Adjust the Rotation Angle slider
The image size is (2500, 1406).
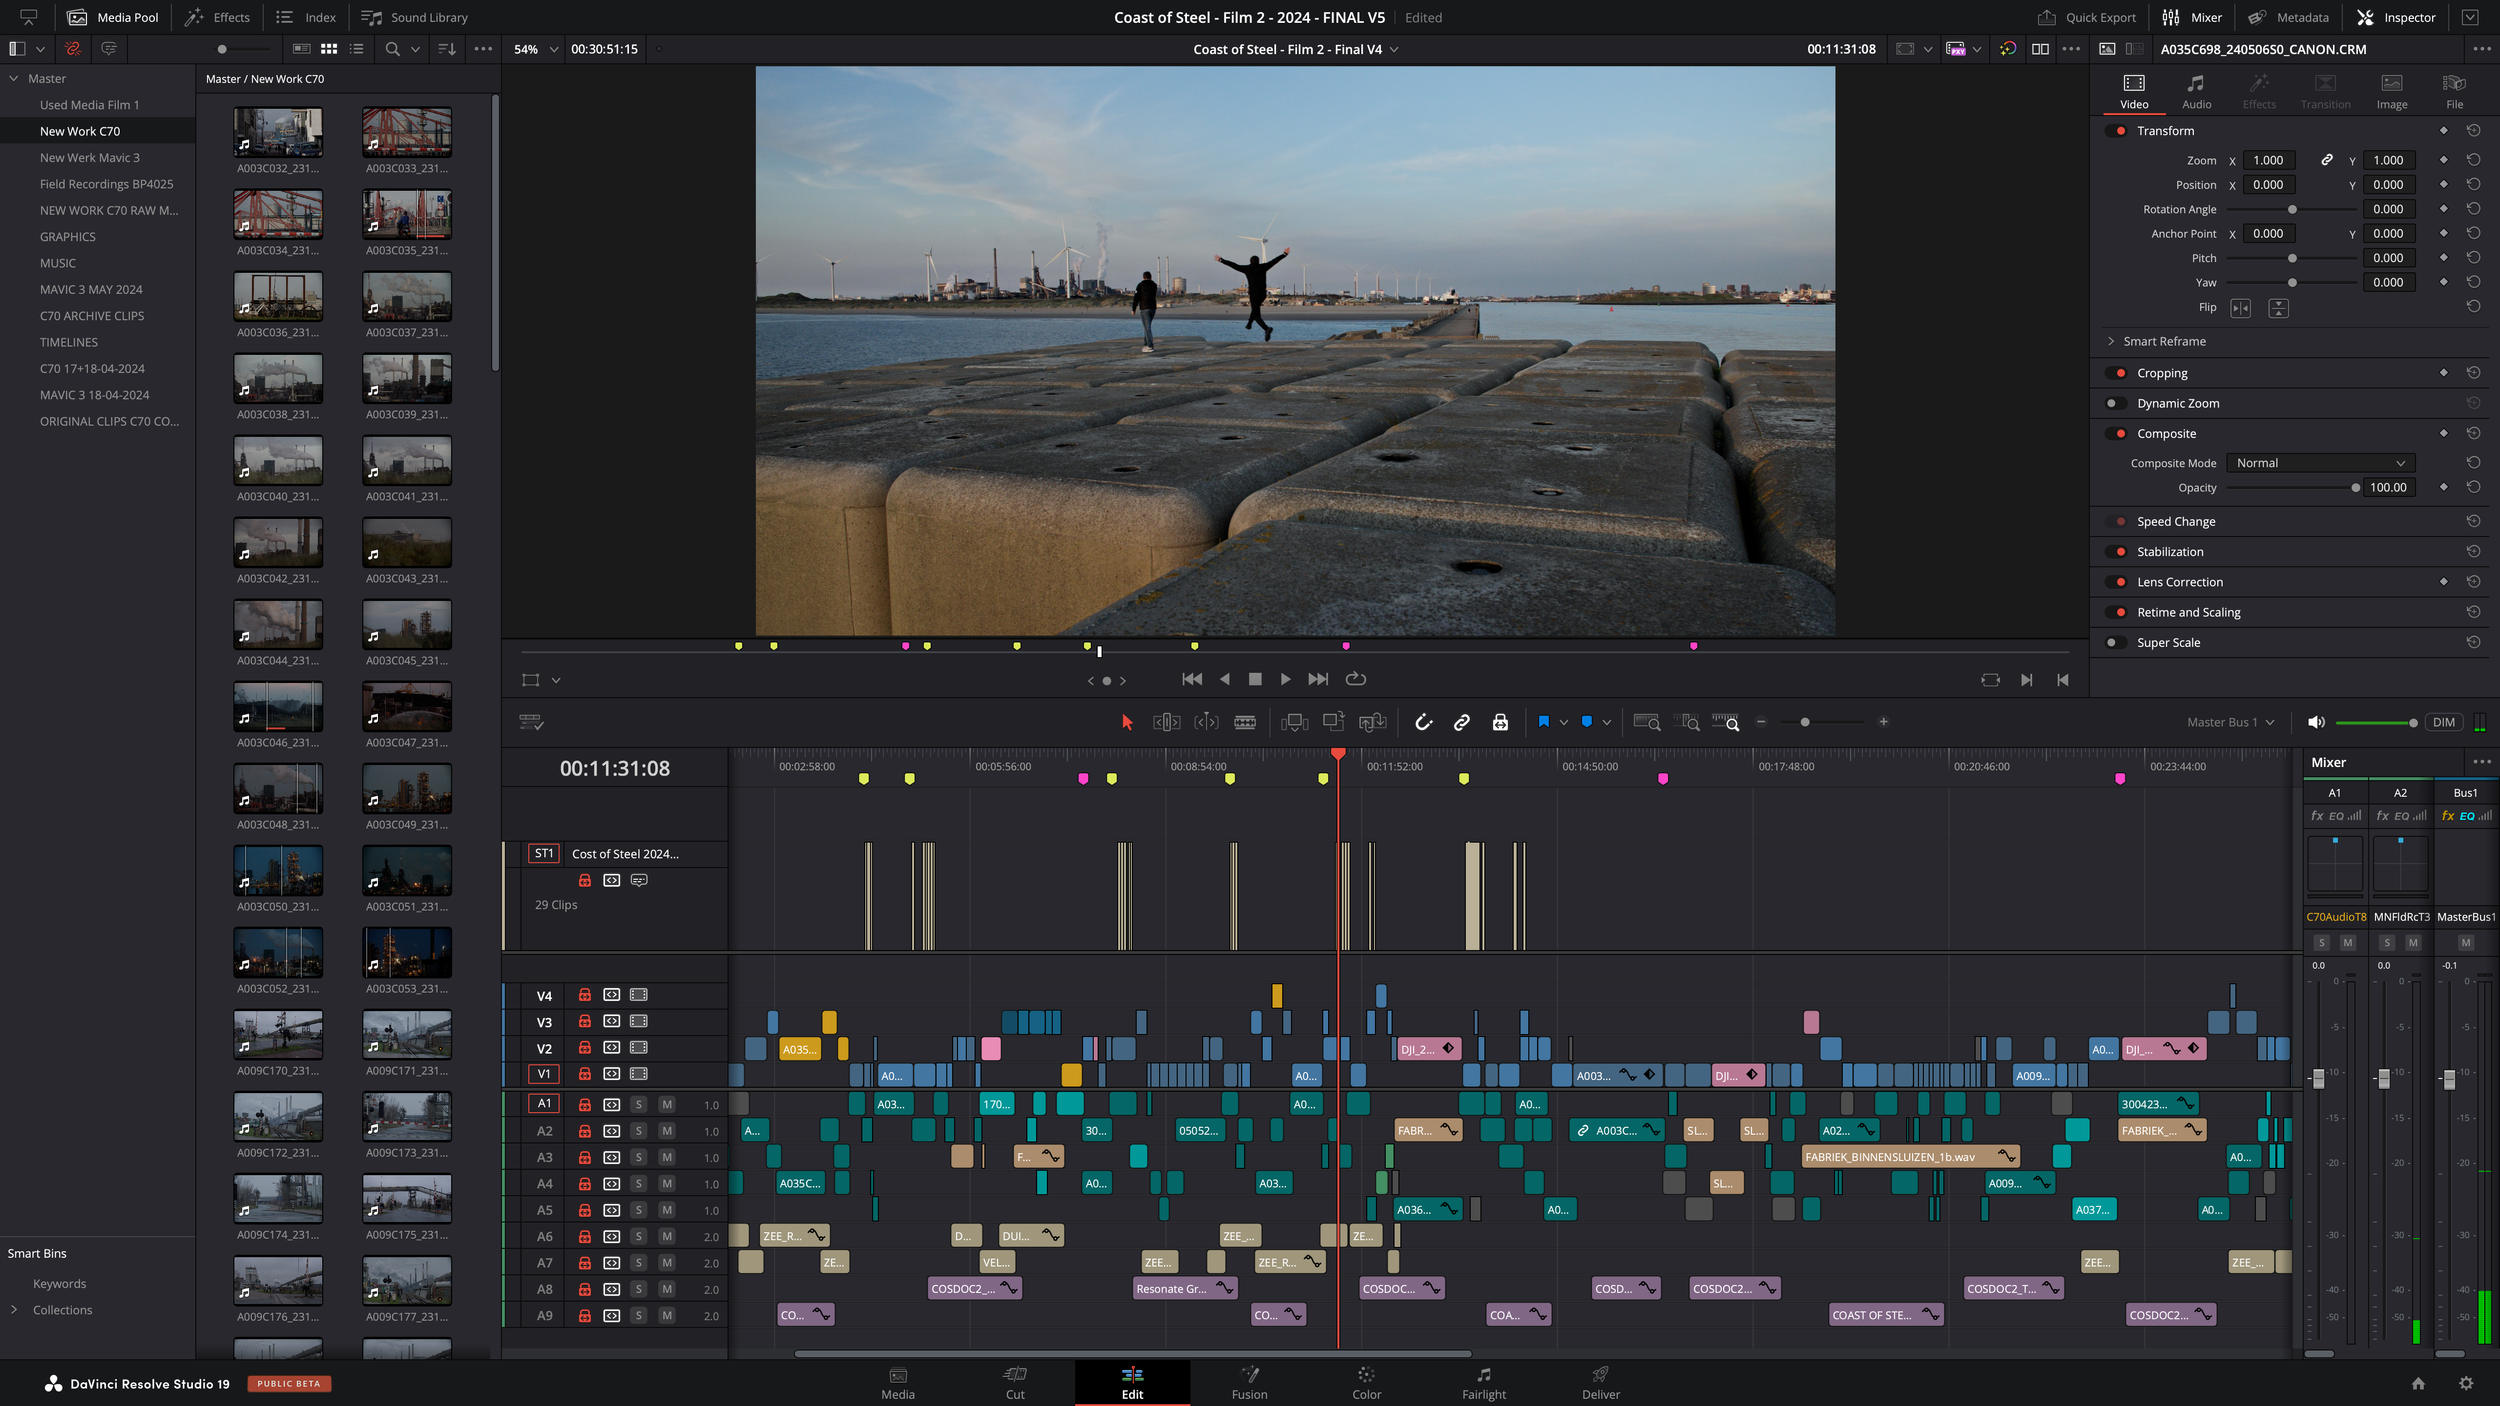(2291, 210)
